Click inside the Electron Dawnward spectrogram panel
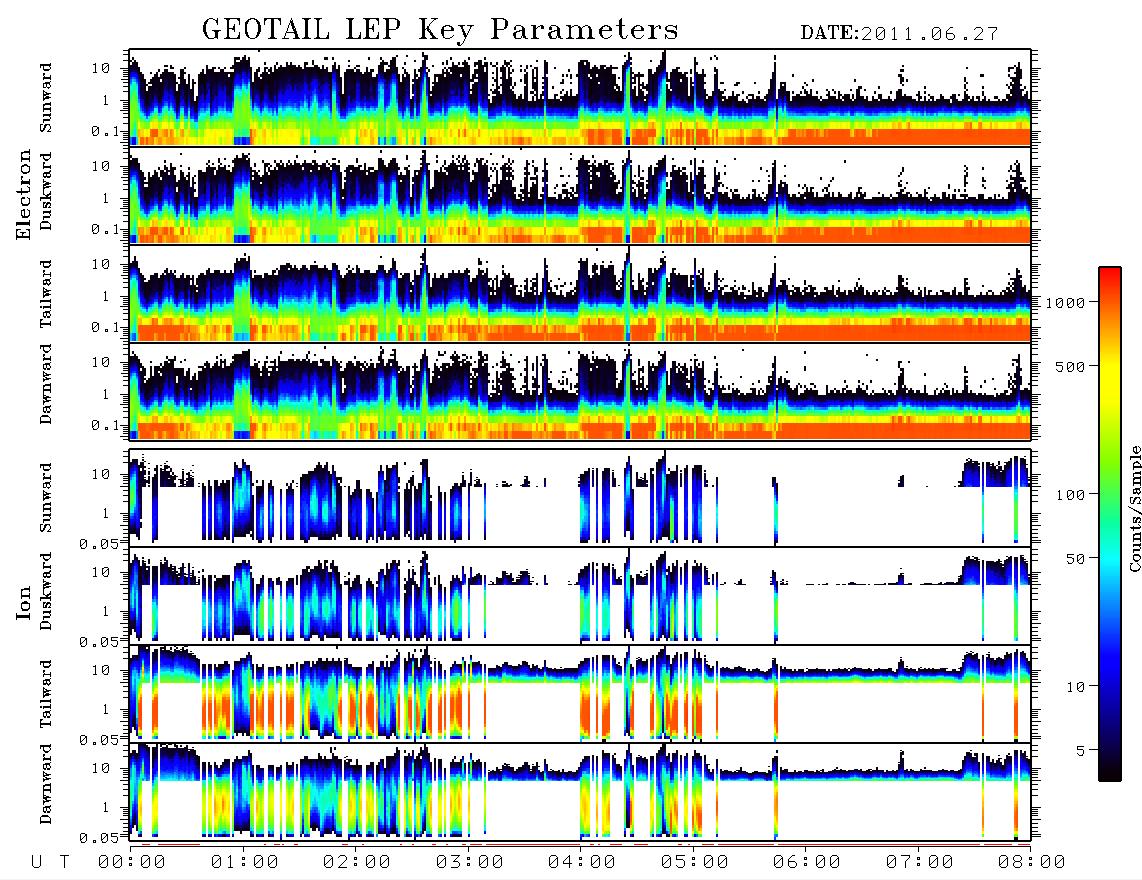 [x=580, y=391]
